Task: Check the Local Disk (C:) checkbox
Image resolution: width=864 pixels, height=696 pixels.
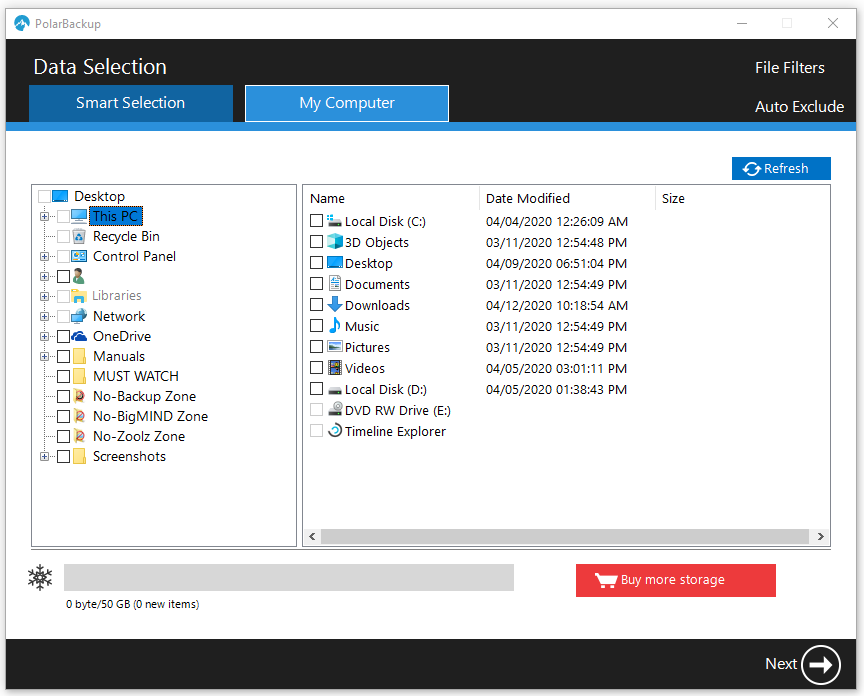Action: pos(316,221)
